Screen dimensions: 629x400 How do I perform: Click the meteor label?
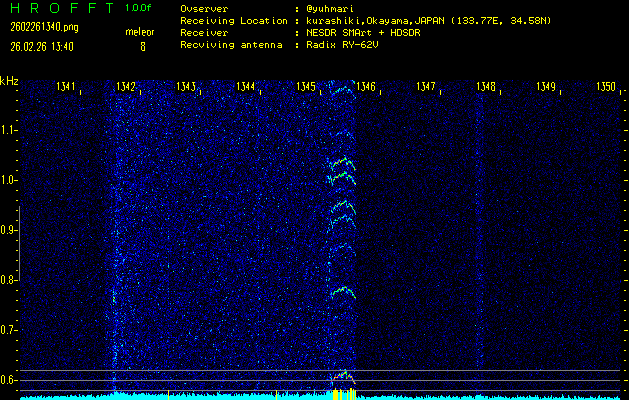coord(140,32)
